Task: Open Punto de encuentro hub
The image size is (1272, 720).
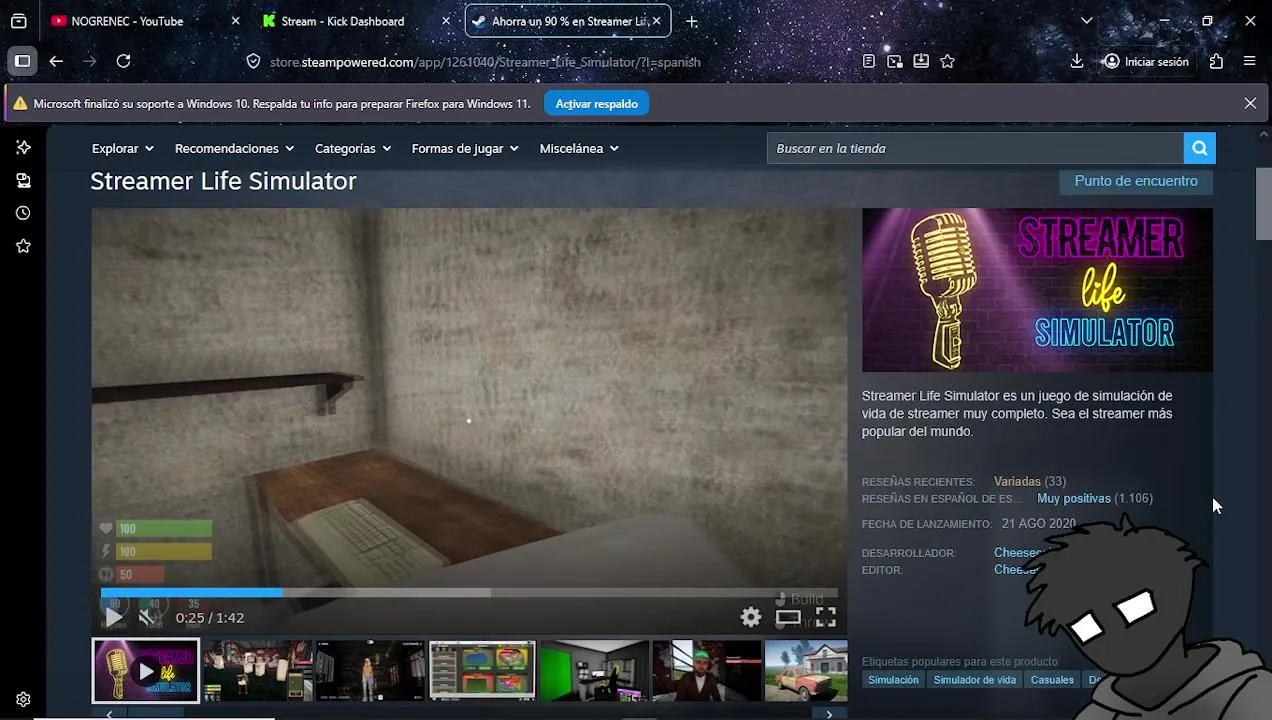Action: point(1136,181)
